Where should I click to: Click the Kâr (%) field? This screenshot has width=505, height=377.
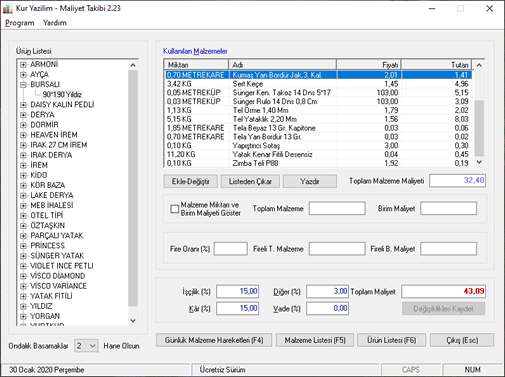pyautogui.click(x=238, y=308)
